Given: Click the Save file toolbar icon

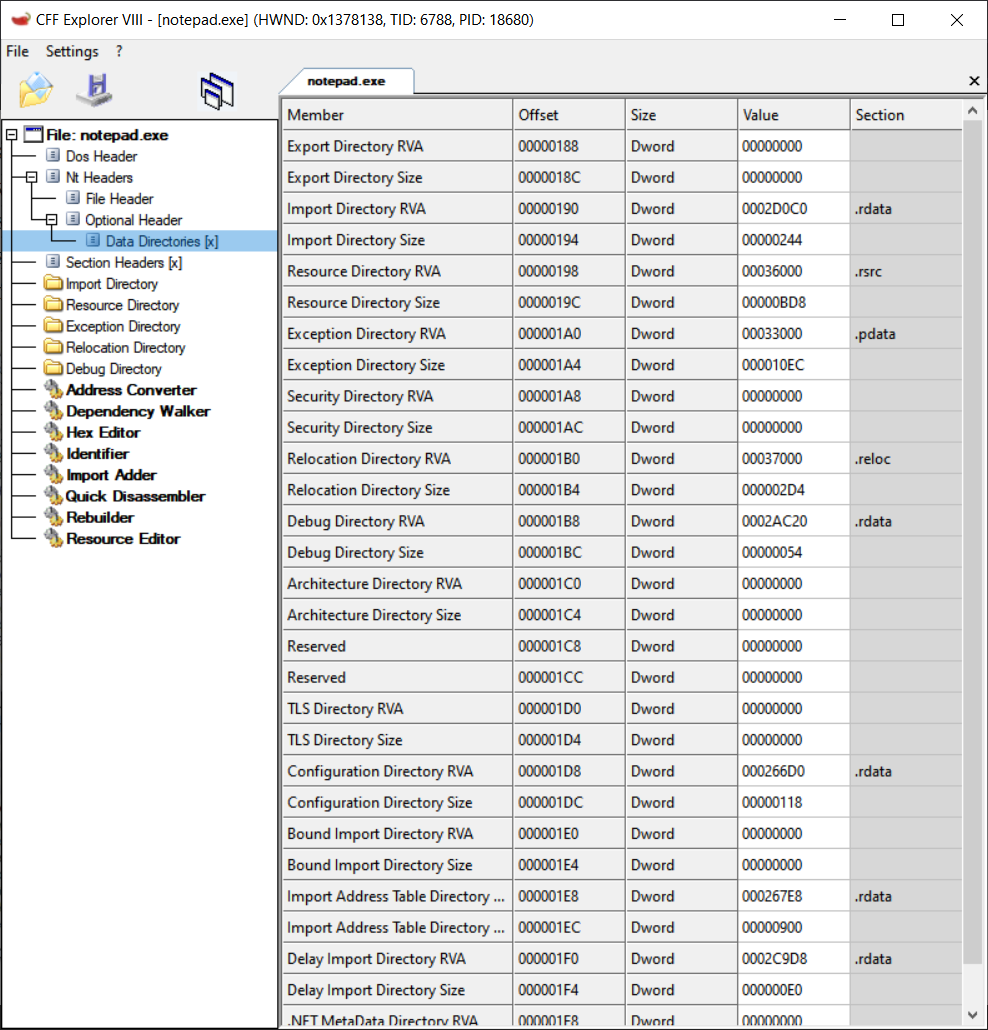Looking at the screenshot, I should (x=94, y=90).
